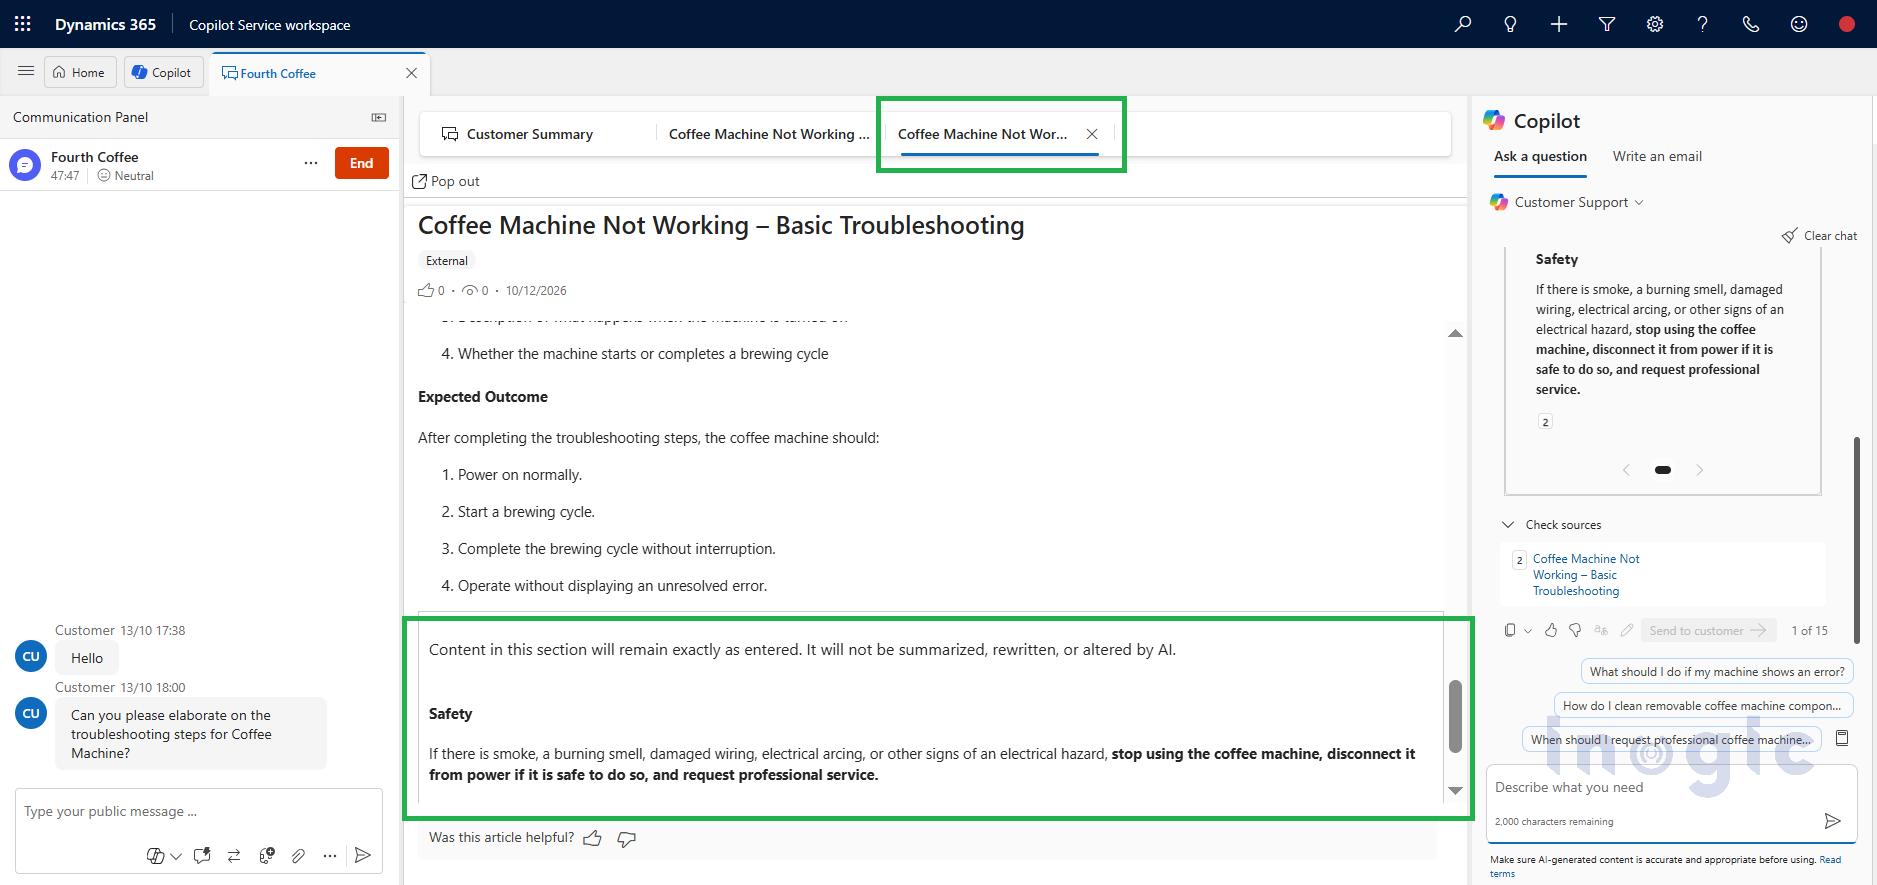Screen dimensions: 1877x885
Task: Send the public message with arrow icon
Action: 363,855
